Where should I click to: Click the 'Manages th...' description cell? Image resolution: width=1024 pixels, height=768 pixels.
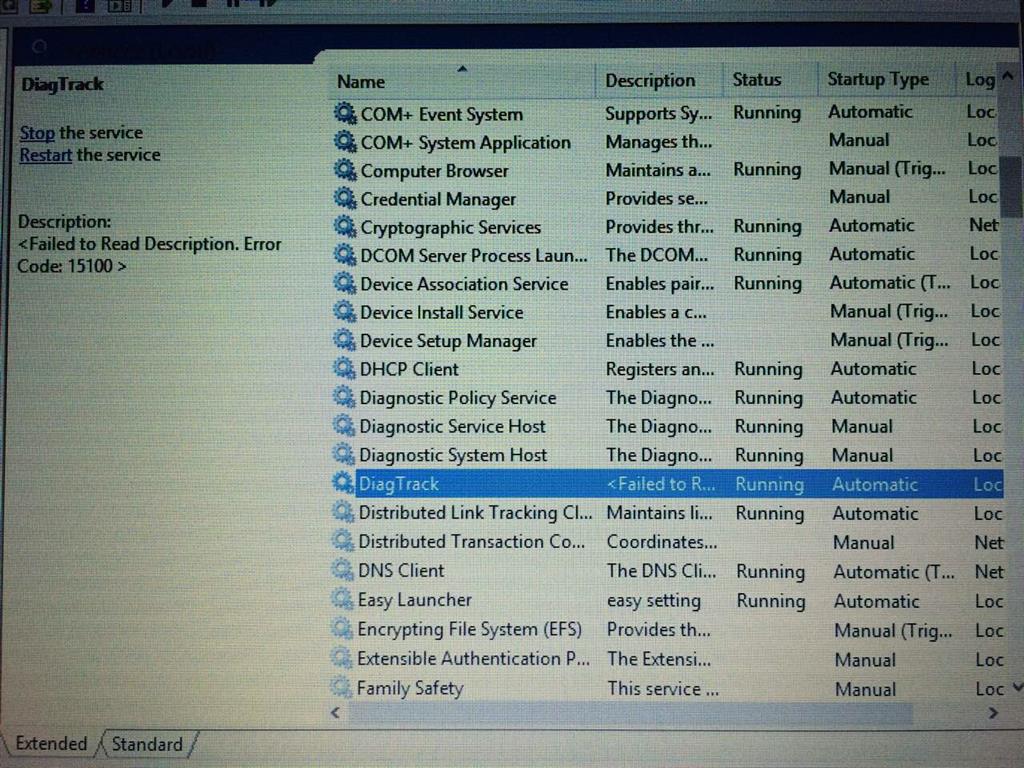(x=658, y=141)
